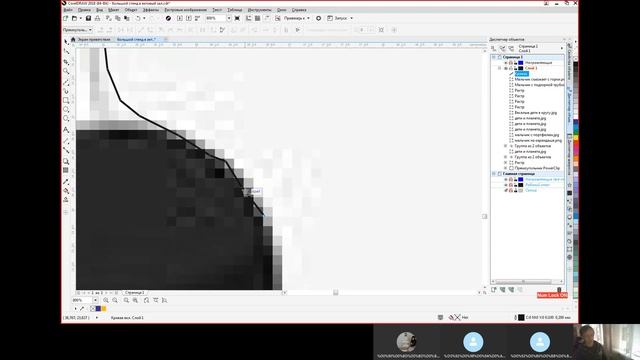
Task: Open the Растровые изображения menu
Action: click(185, 10)
